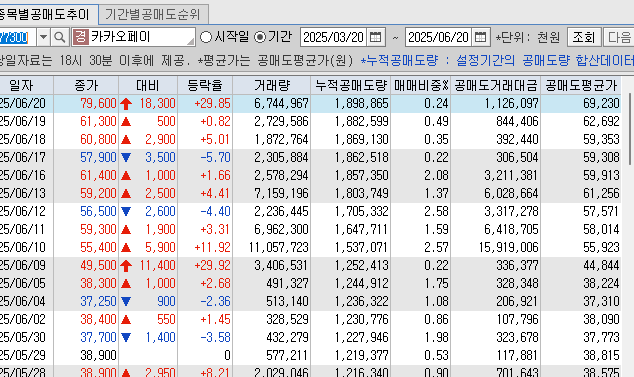
Task: Click the 다음 next button
Action: (619, 37)
